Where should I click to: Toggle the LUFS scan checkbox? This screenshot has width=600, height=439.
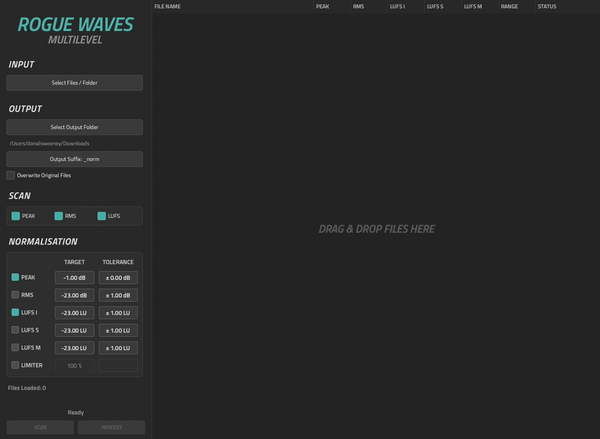pyautogui.click(x=101, y=216)
